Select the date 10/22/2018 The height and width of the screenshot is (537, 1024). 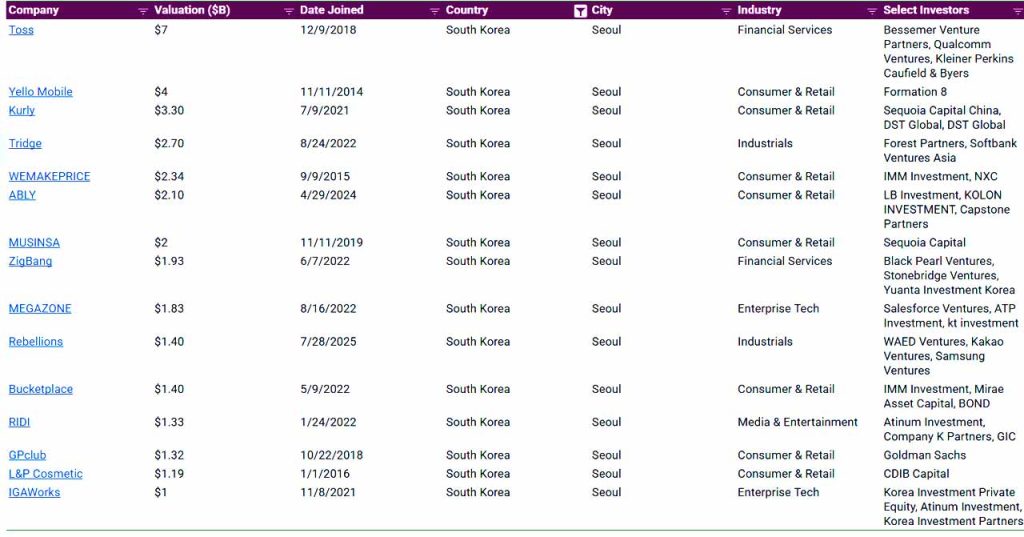tap(331, 455)
